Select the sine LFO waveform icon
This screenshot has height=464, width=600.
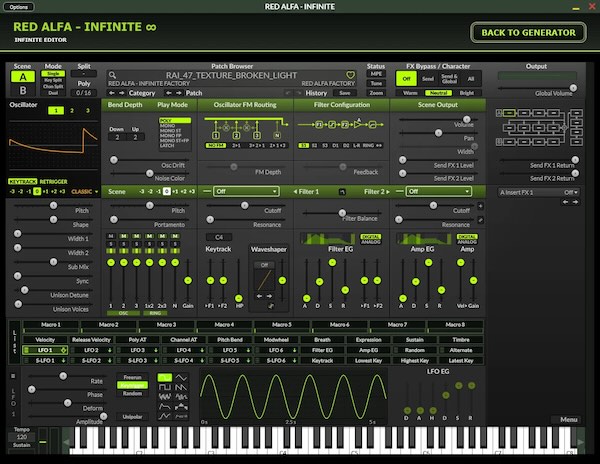pos(165,378)
